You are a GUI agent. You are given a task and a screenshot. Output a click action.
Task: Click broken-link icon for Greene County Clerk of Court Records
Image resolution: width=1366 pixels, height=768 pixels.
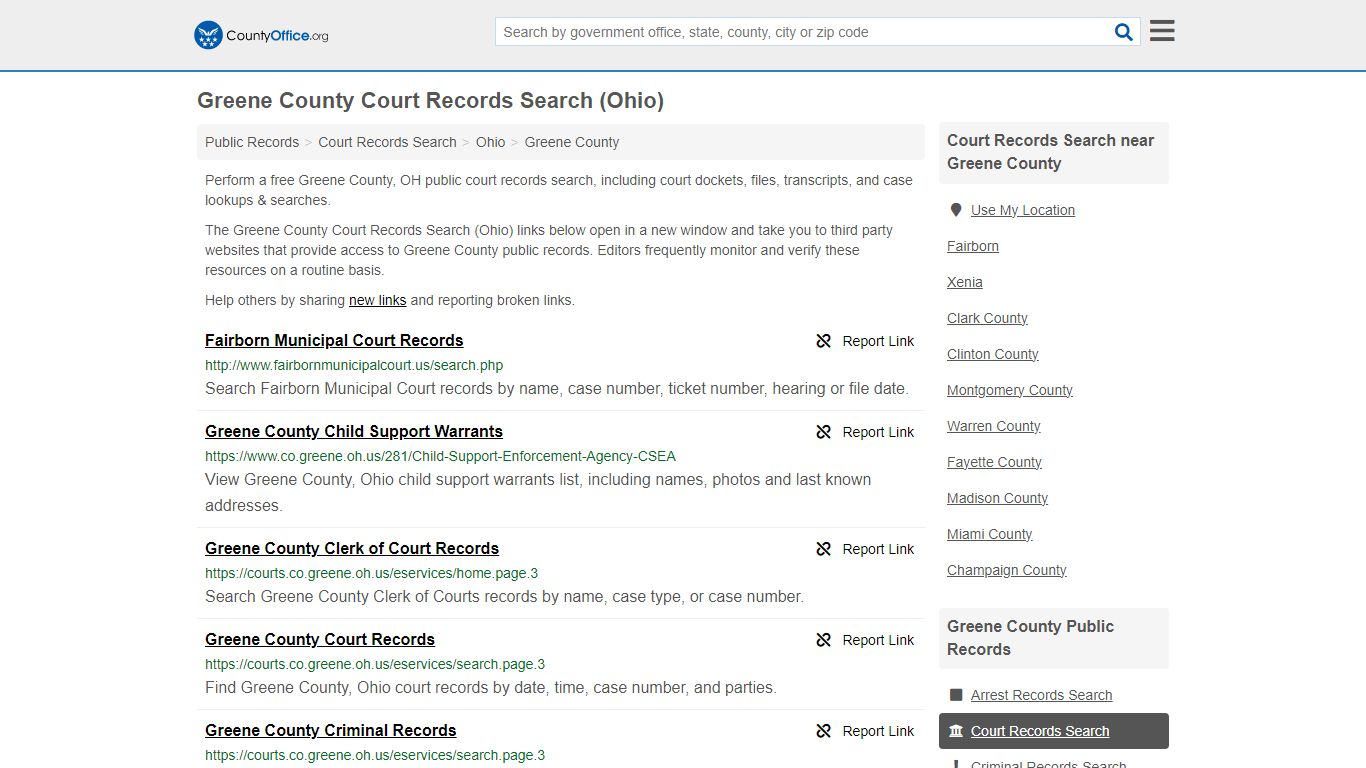click(x=824, y=549)
